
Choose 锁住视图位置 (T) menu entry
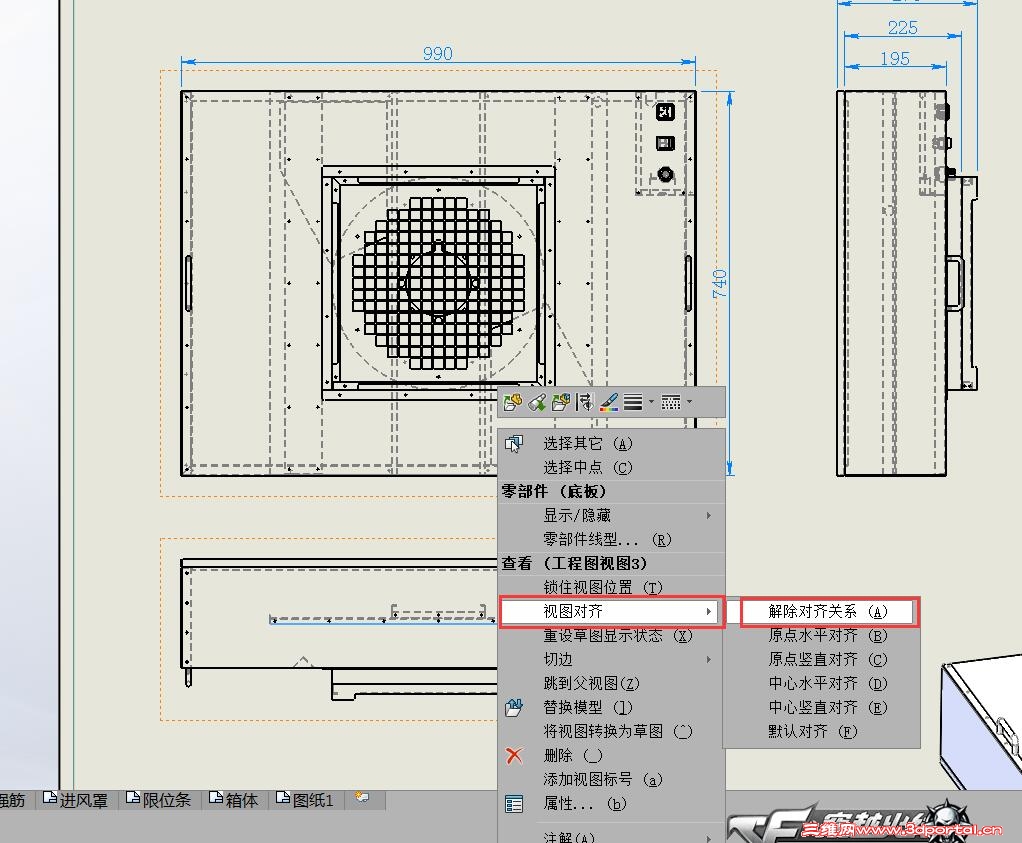point(611,587)
